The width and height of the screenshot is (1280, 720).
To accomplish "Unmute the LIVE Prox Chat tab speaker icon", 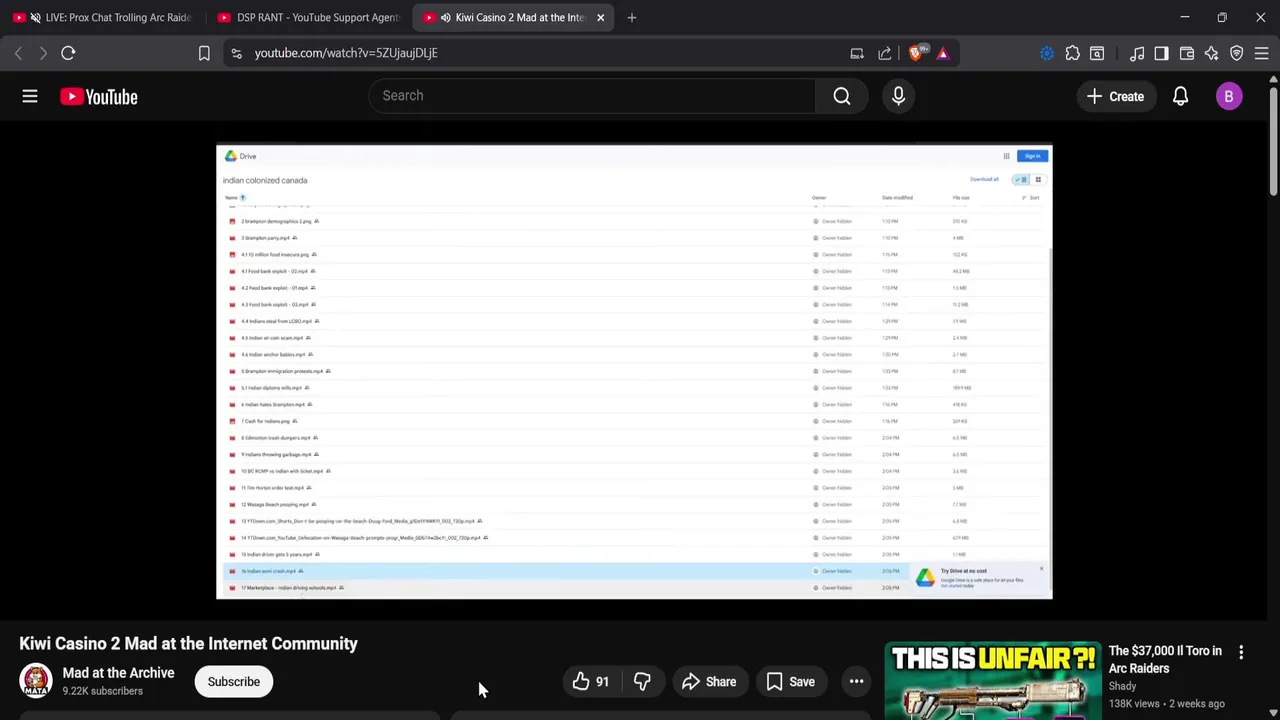I will pyautogui.click(x=36, y=18).
